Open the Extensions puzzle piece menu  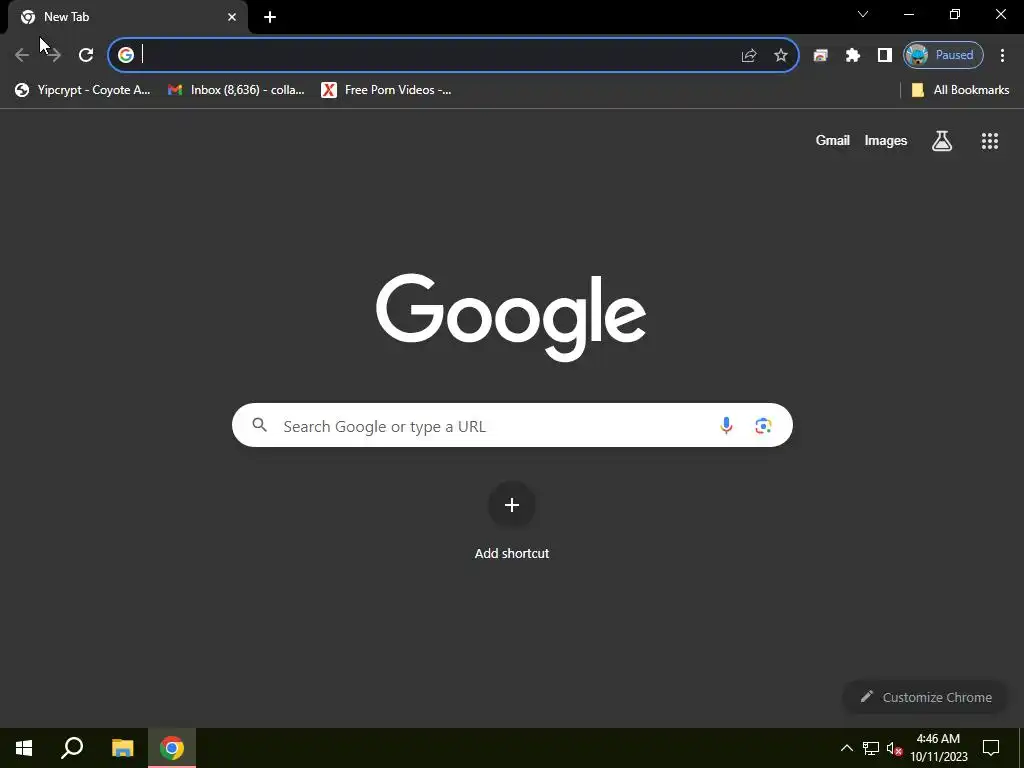(x=852, y=56)
